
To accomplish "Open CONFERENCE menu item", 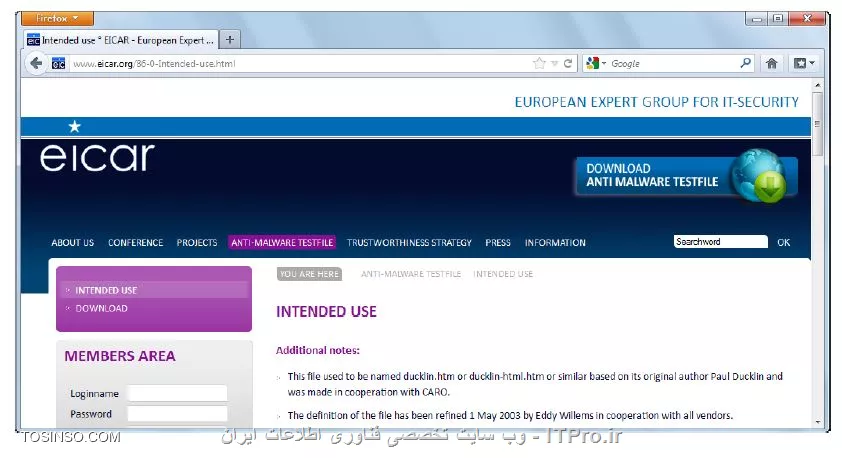I will point(135,243).
